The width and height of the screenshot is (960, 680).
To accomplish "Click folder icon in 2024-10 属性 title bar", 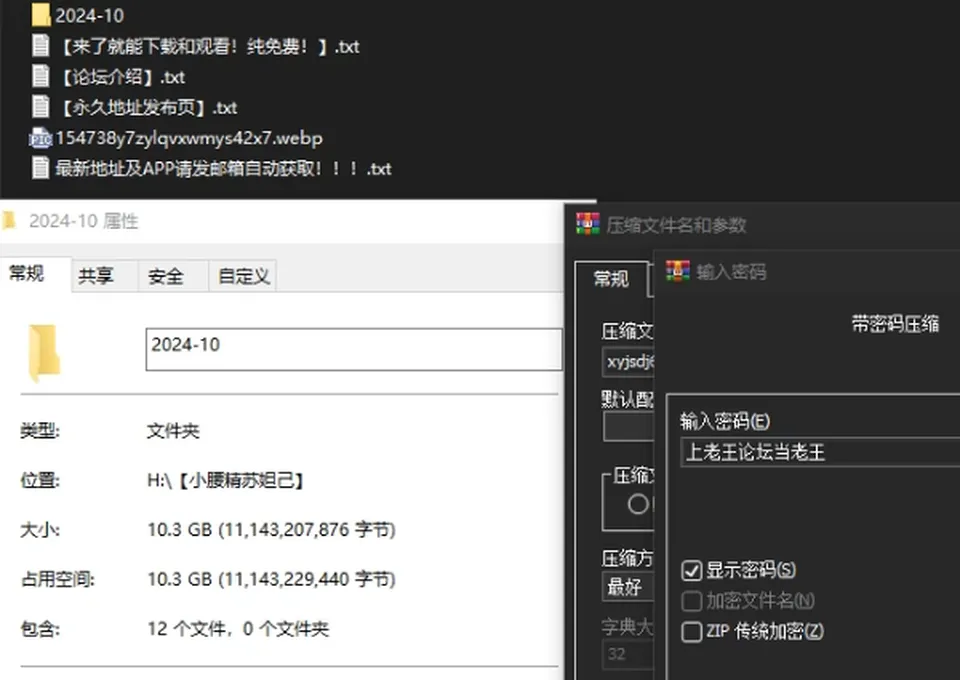I will pyautogui.click(x=9, y=220).
